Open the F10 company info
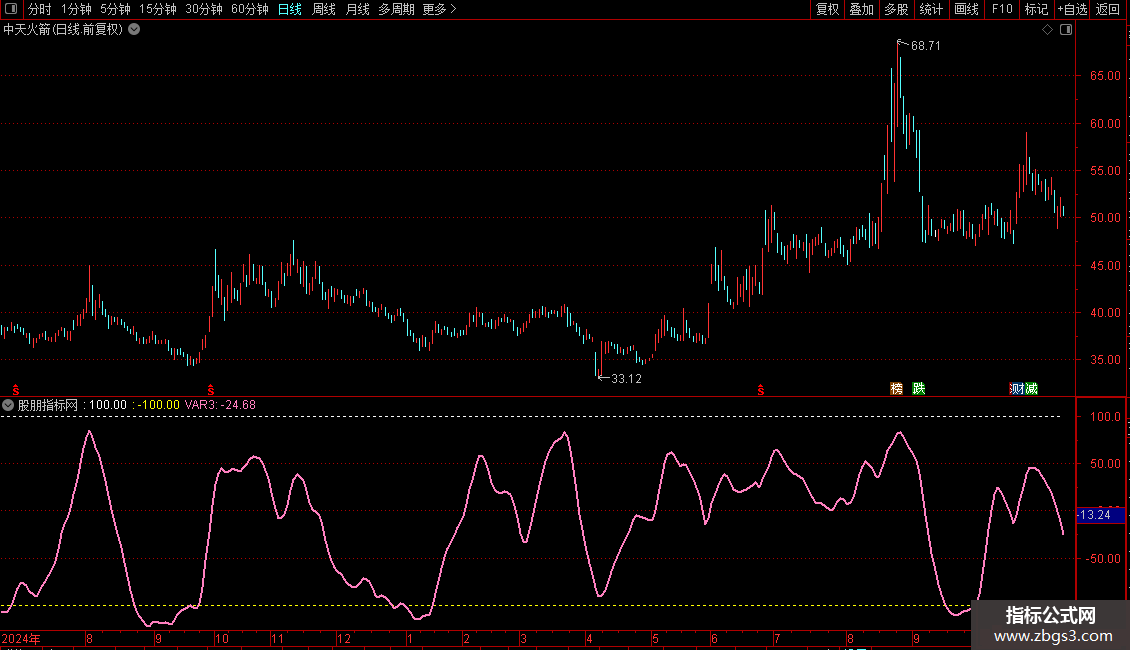 click(1002, 9)
